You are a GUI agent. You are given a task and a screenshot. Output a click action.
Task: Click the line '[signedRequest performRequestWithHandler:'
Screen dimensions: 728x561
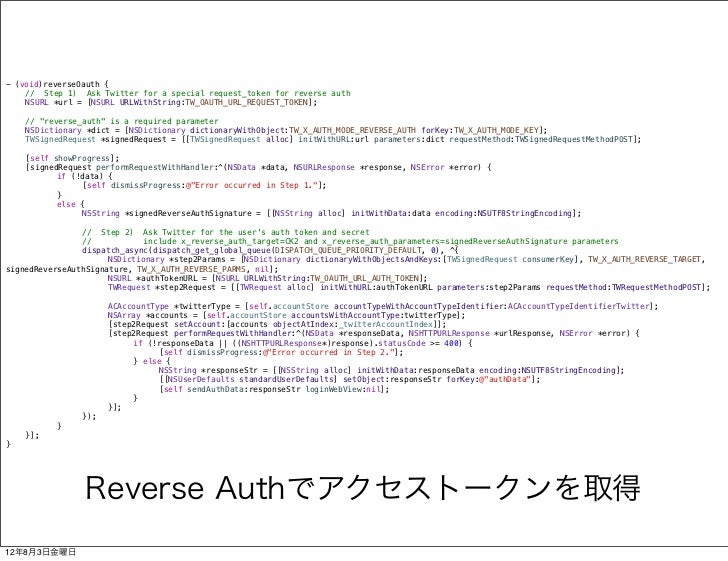point(259,167)
